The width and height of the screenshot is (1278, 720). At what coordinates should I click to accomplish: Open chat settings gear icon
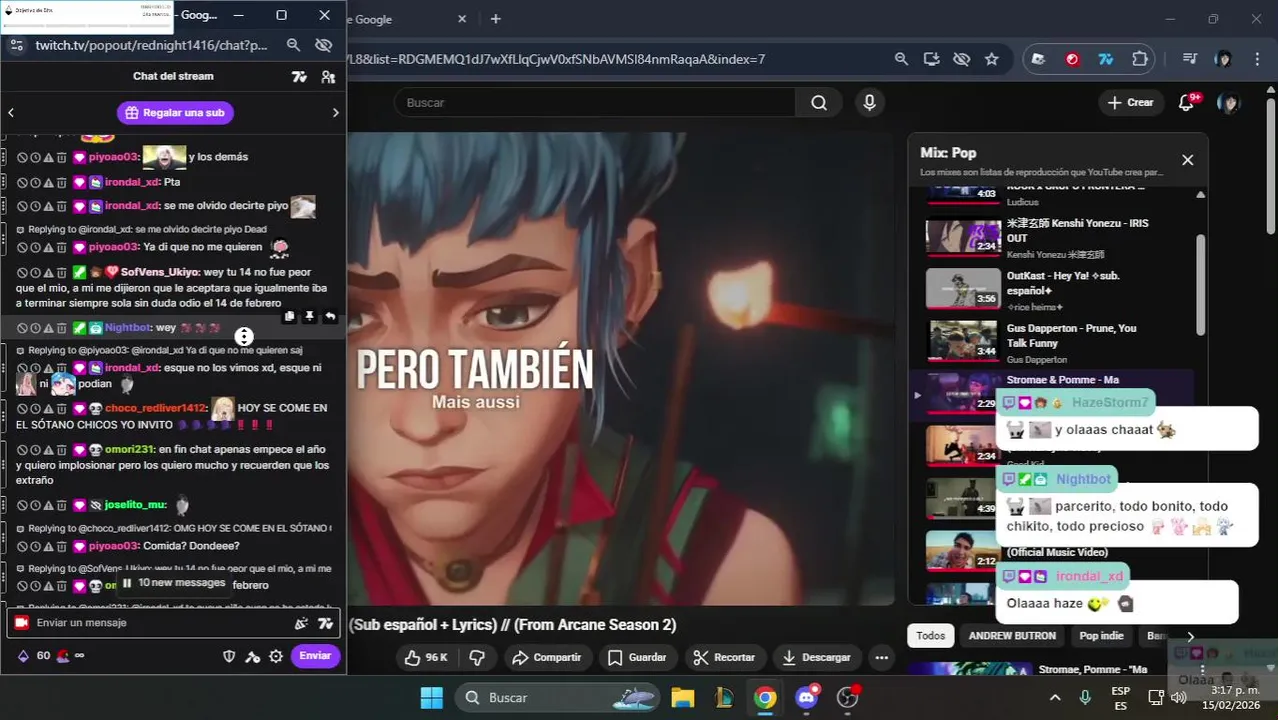coord(276,657)
